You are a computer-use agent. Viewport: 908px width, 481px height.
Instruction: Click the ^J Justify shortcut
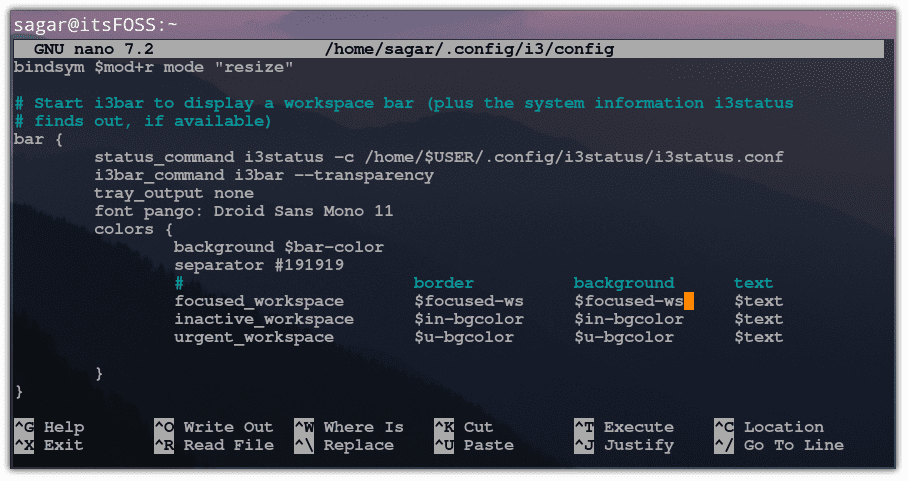coord(623,445)
